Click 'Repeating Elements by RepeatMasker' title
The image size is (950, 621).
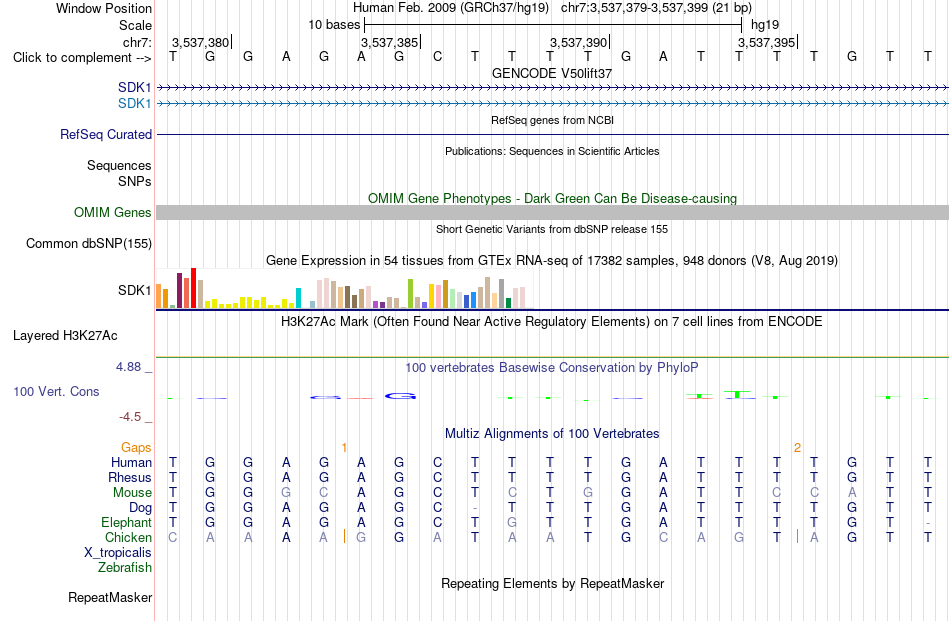pos(552,583)
